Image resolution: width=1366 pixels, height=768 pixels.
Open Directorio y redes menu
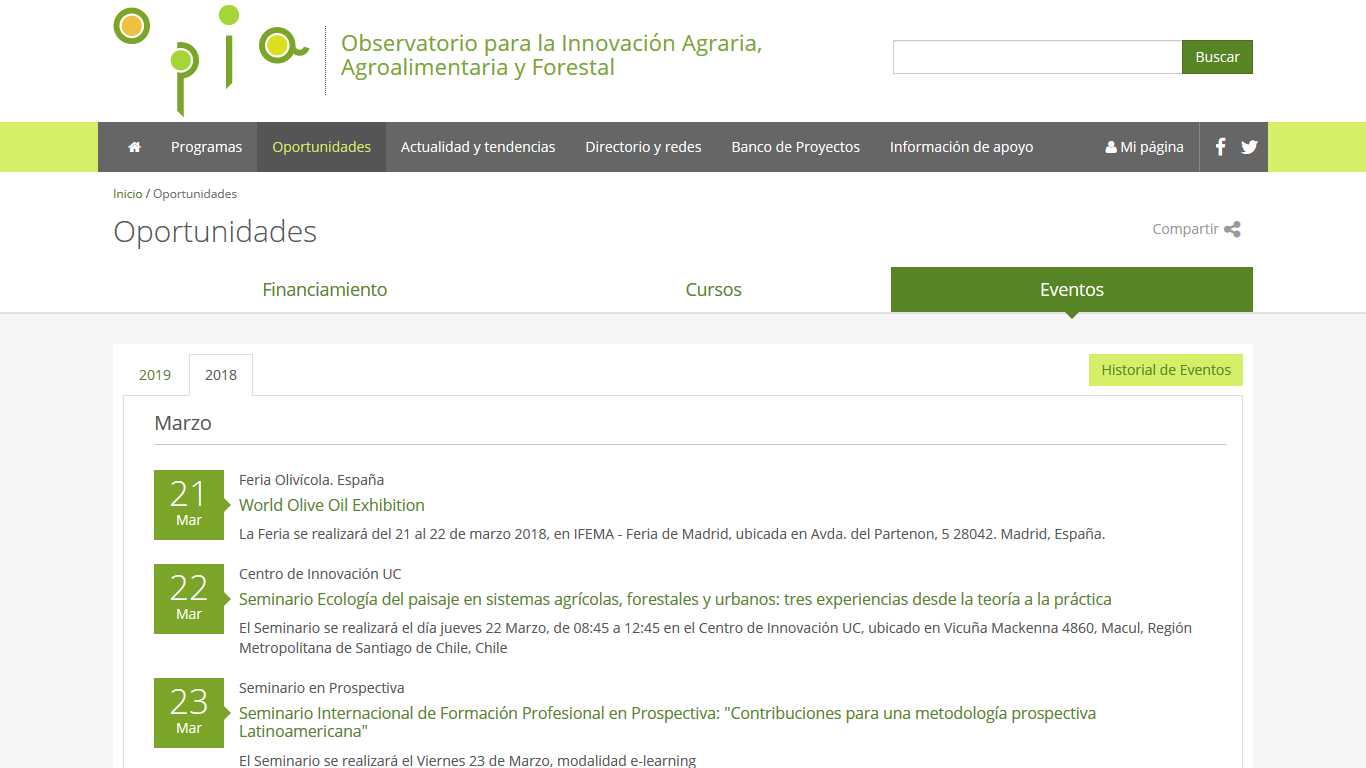(643, 147)
